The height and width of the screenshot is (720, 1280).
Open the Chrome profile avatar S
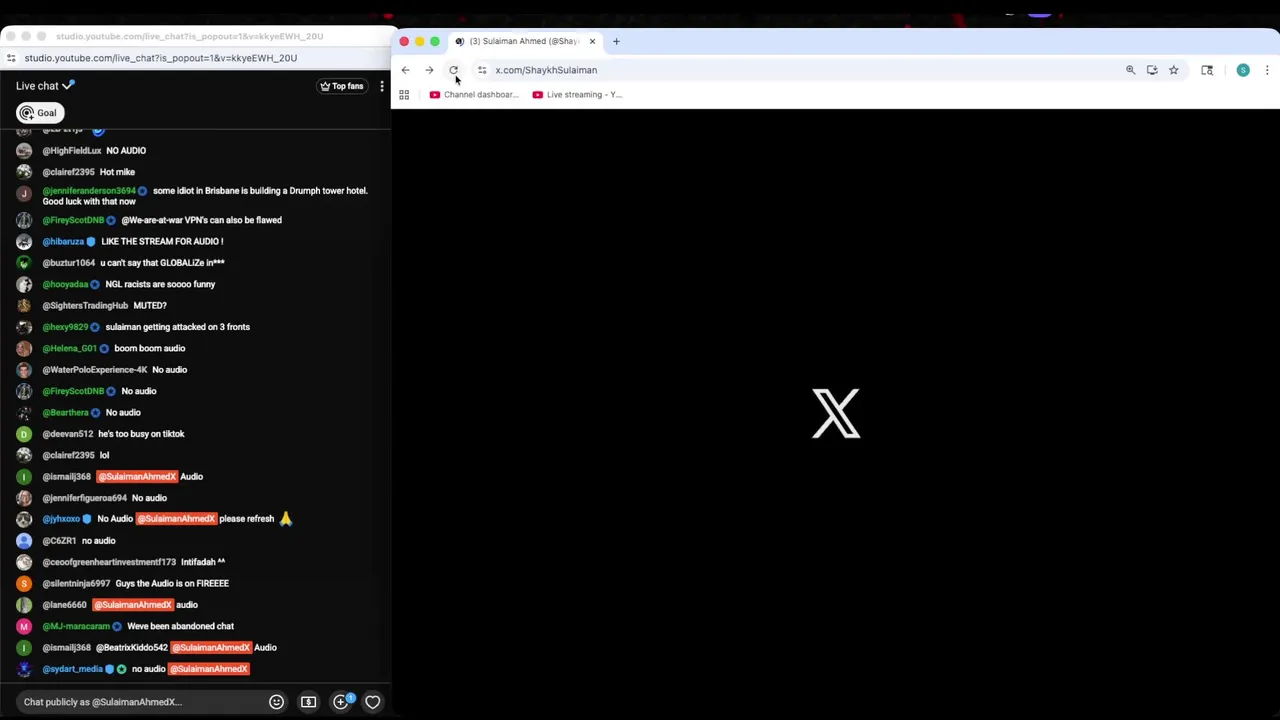(1243, 70)
